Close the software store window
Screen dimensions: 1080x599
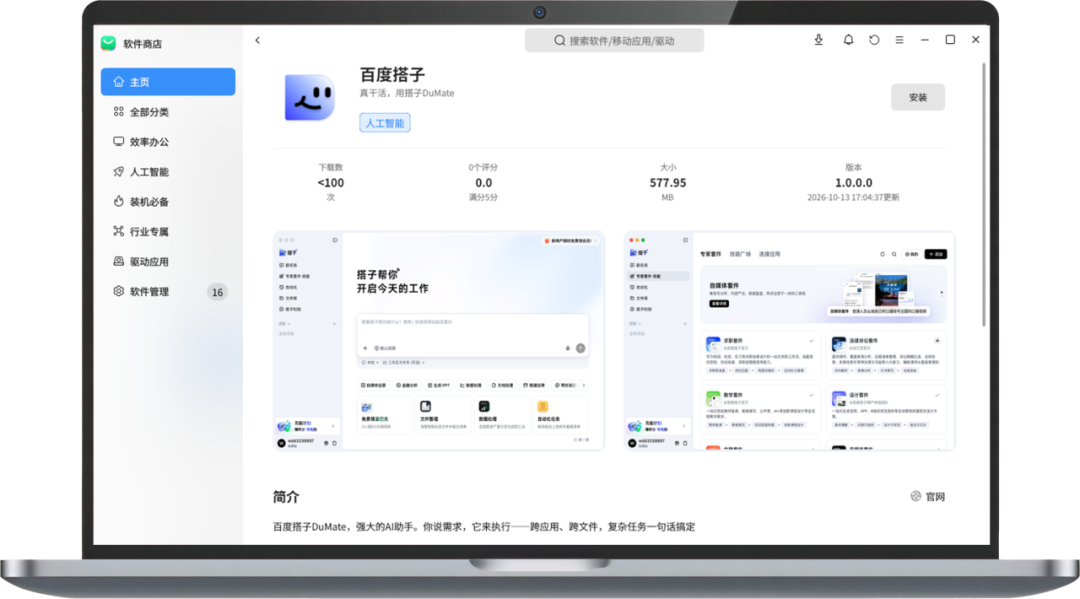click(x=975, y=40)
